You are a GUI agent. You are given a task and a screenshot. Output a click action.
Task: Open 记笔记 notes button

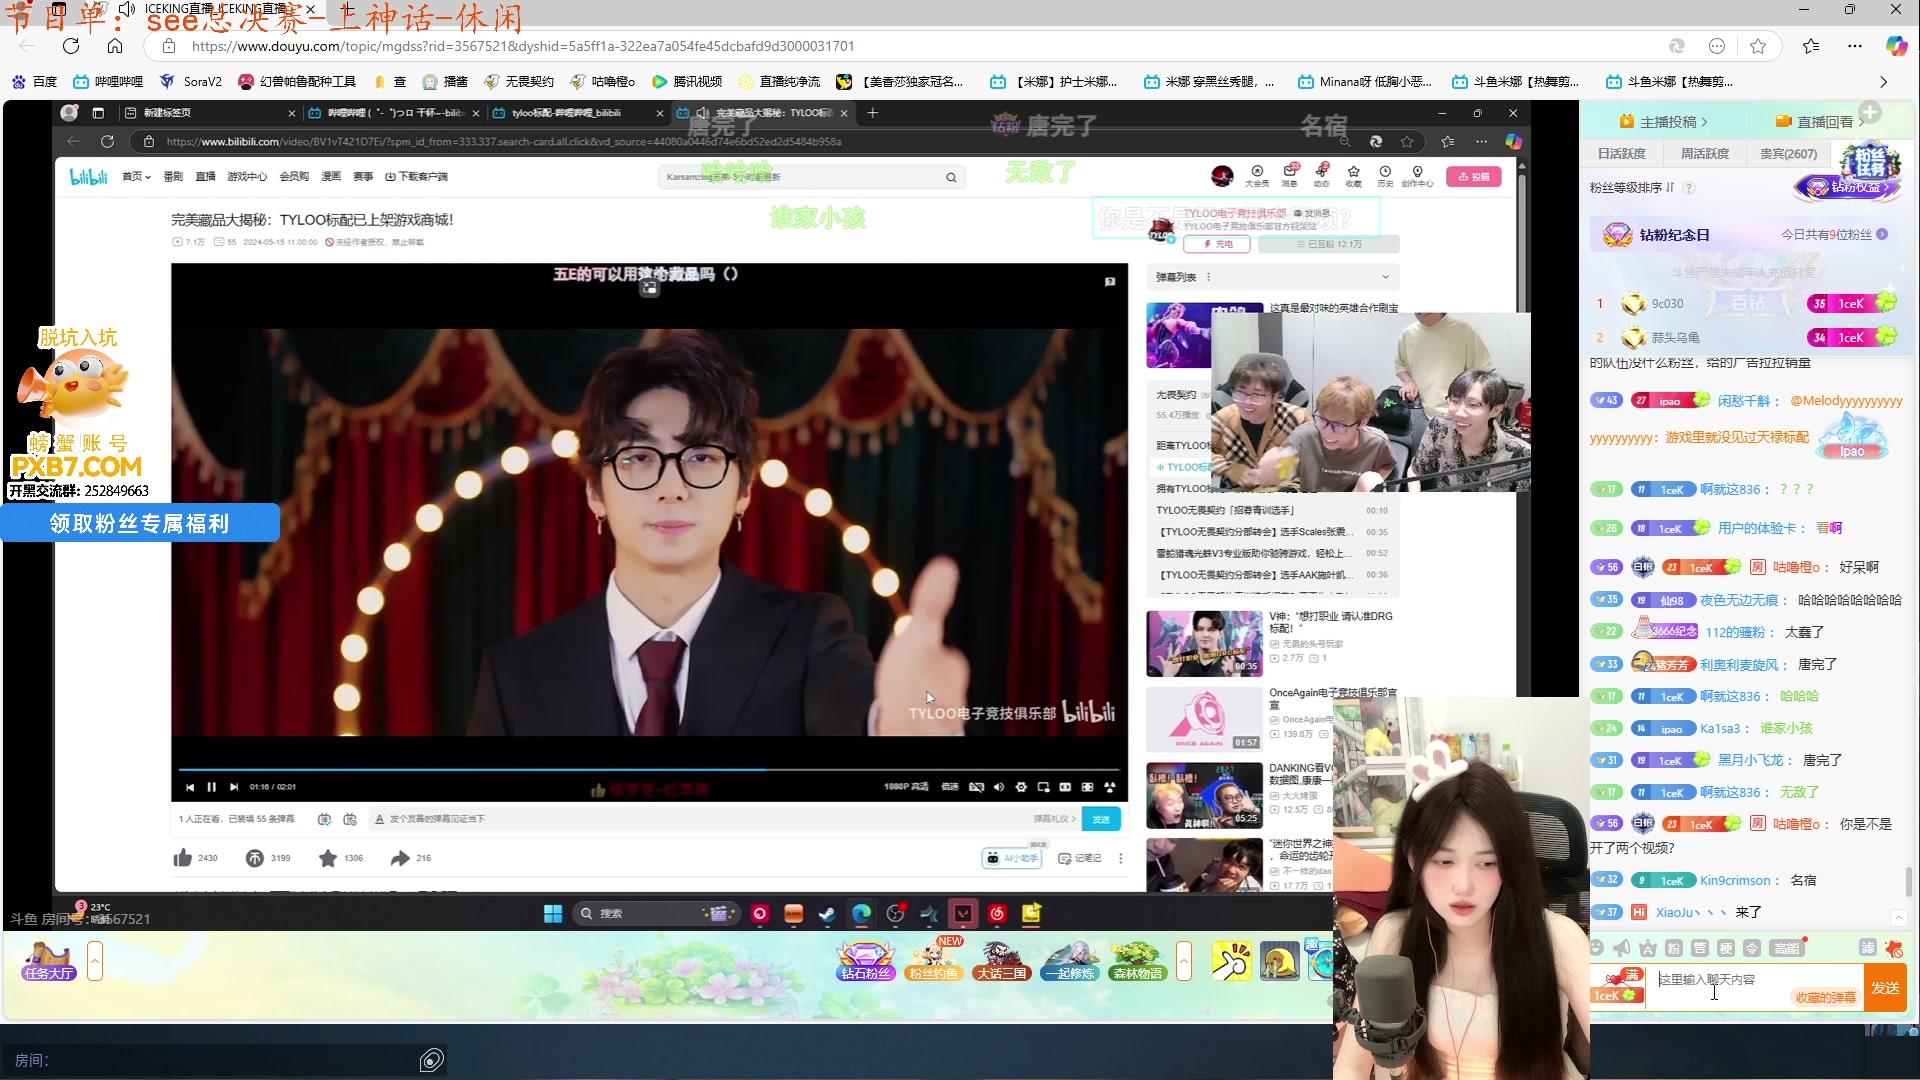tap(1080, 858)
